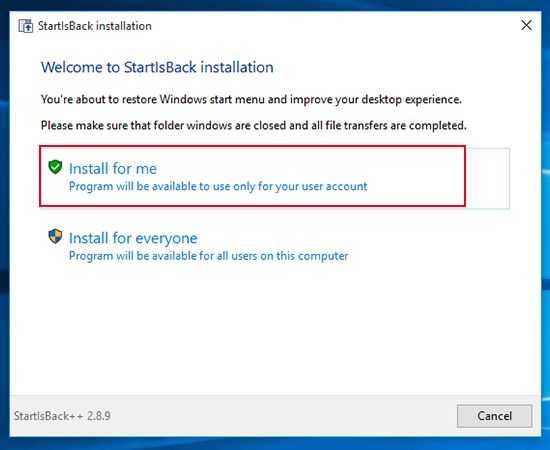Click the empty title bar space left of the X
Viewport: 550px width, 450px height.
[333, 26]
